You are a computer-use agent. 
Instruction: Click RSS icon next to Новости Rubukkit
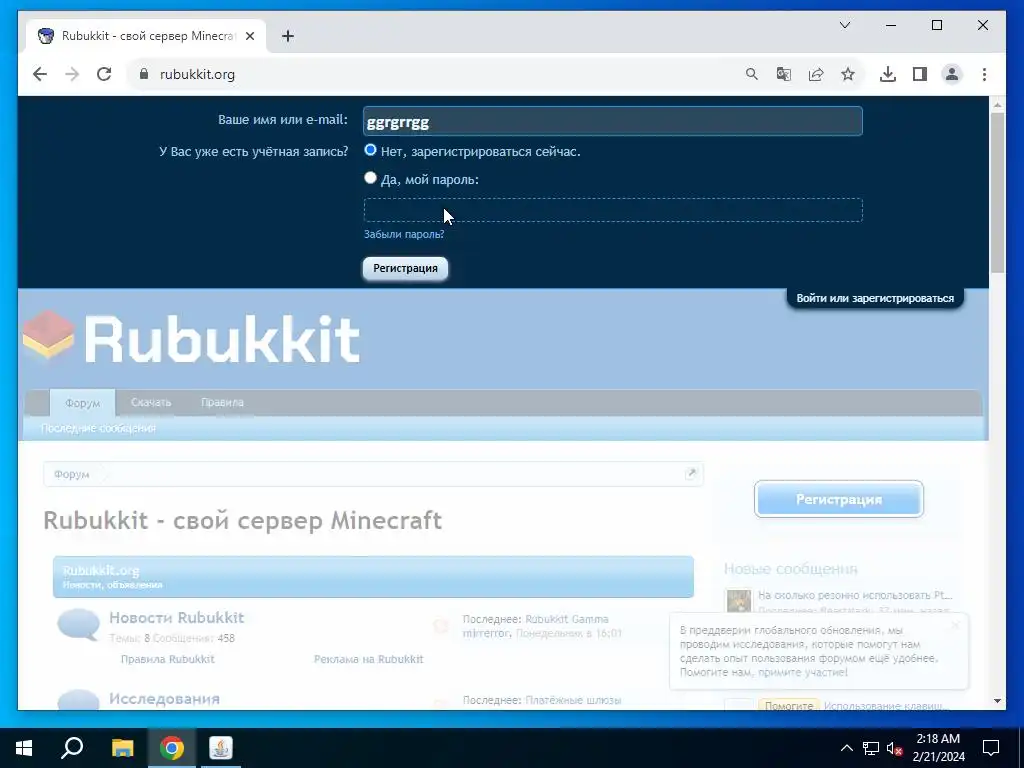pyautogui.click(x=441, y=626)
